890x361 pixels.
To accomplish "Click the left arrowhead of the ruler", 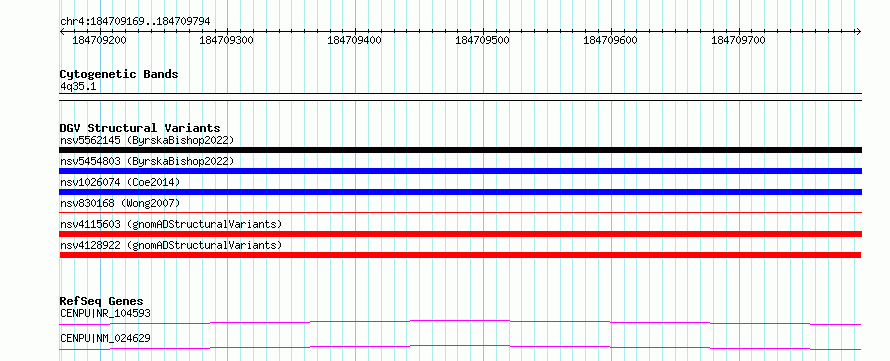I will click(x=62, y=31).
